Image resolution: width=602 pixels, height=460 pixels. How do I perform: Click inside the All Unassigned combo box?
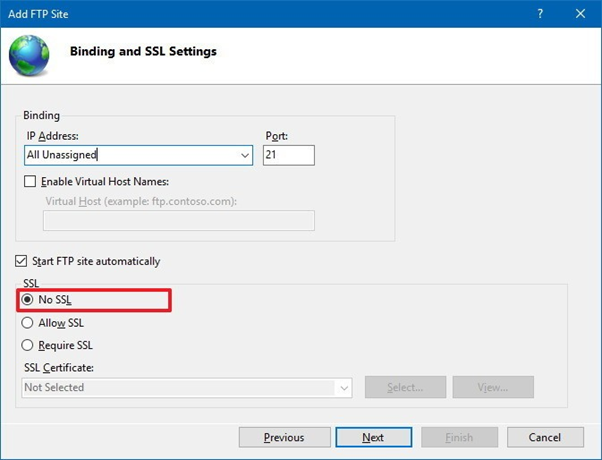[x=138, y=155]
